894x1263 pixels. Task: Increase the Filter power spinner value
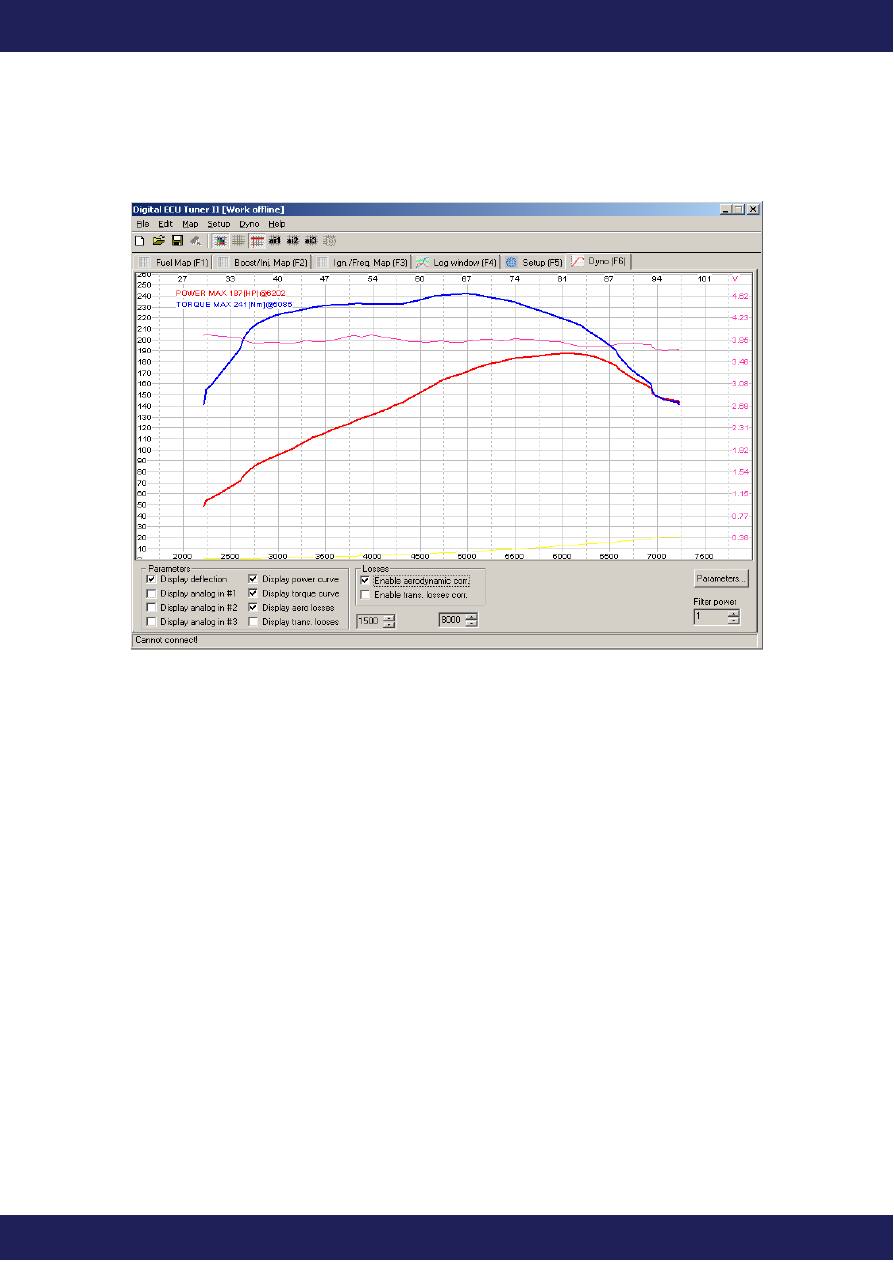point(733,613)
